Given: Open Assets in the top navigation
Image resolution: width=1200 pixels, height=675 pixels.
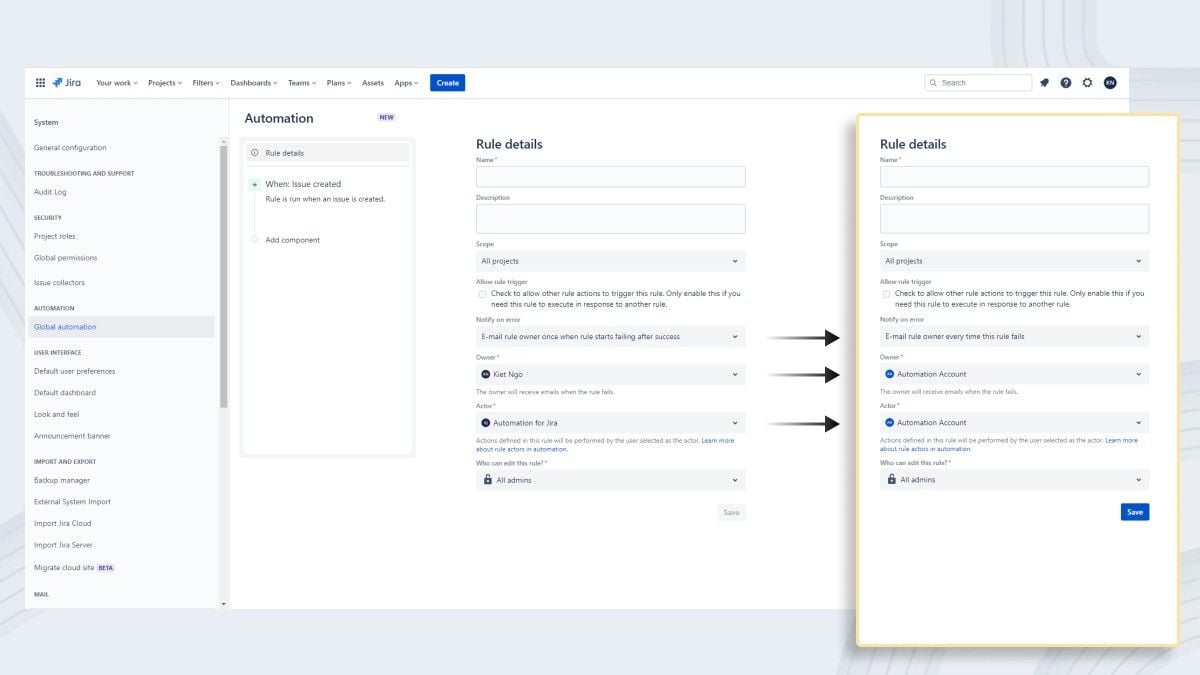Looking at the screenshot, I should tap(373, 83).
